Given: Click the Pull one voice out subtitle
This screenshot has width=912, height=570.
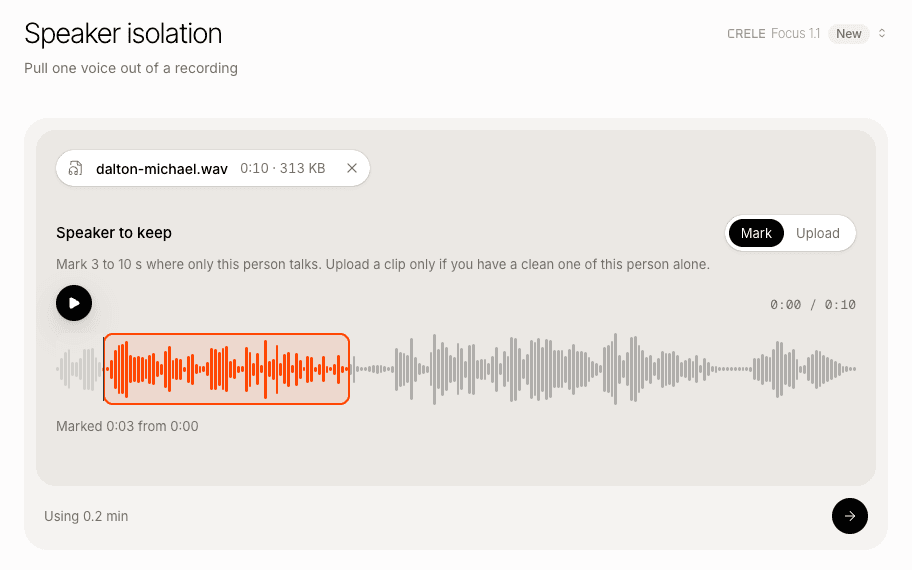Looking at the screenshot, I should 131,68.
